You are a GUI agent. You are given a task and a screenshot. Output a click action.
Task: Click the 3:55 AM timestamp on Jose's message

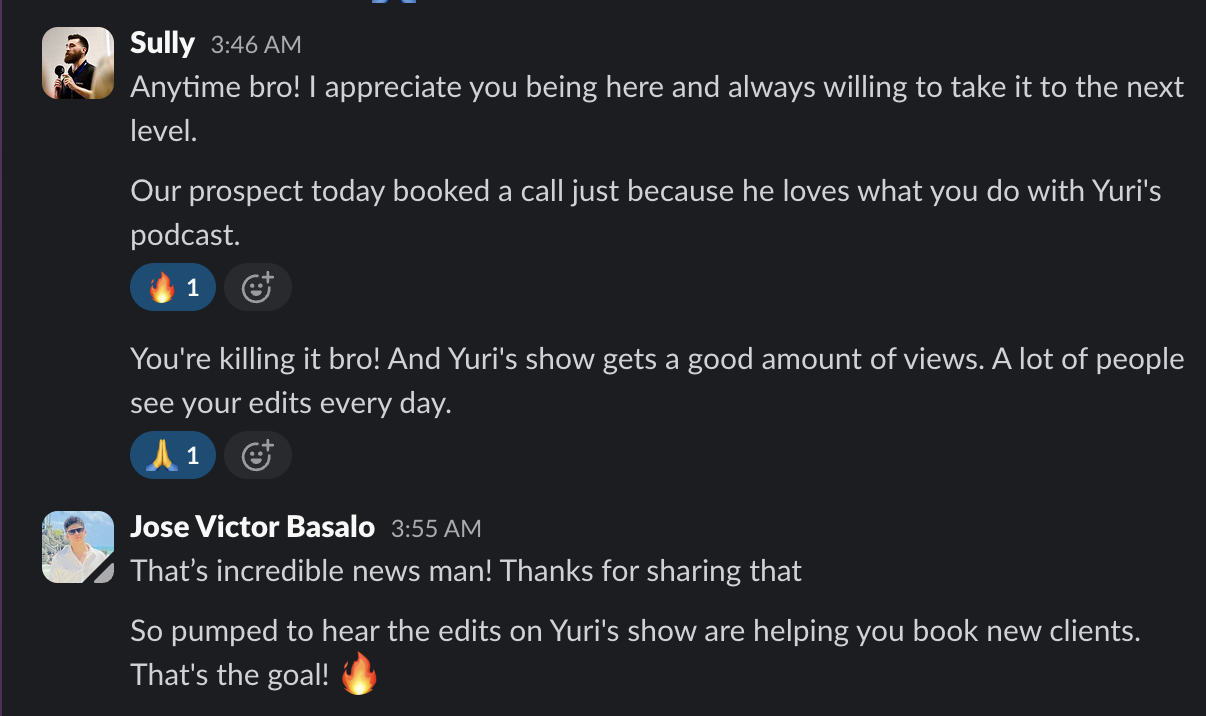(435, 528)
